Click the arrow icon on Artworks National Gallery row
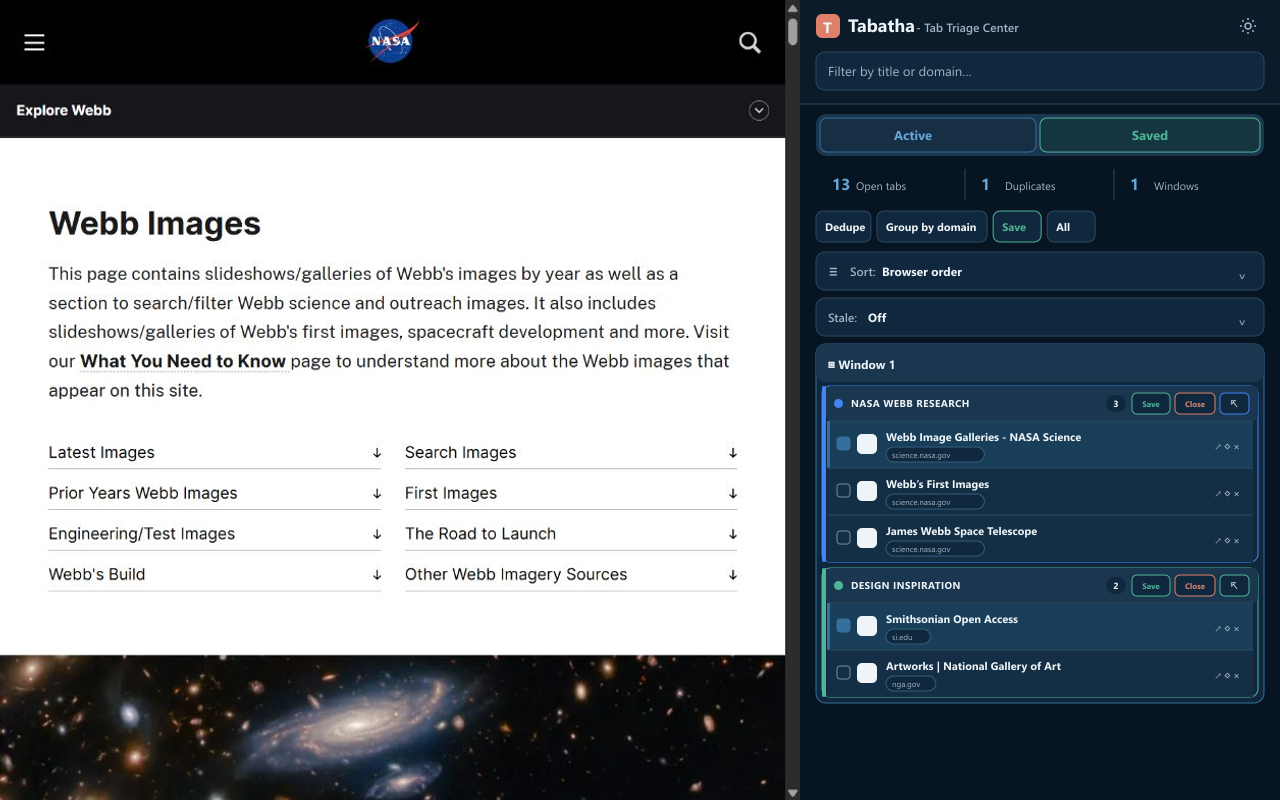This screenshot has height=800, width=1280. pyautogui.click(x=1218, y=676)
